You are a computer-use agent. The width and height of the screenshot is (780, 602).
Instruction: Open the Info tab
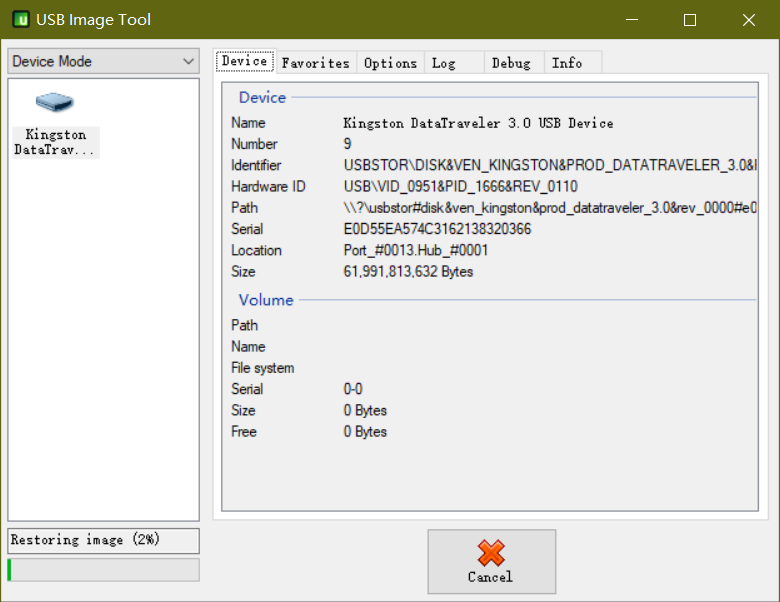(567, 63)
